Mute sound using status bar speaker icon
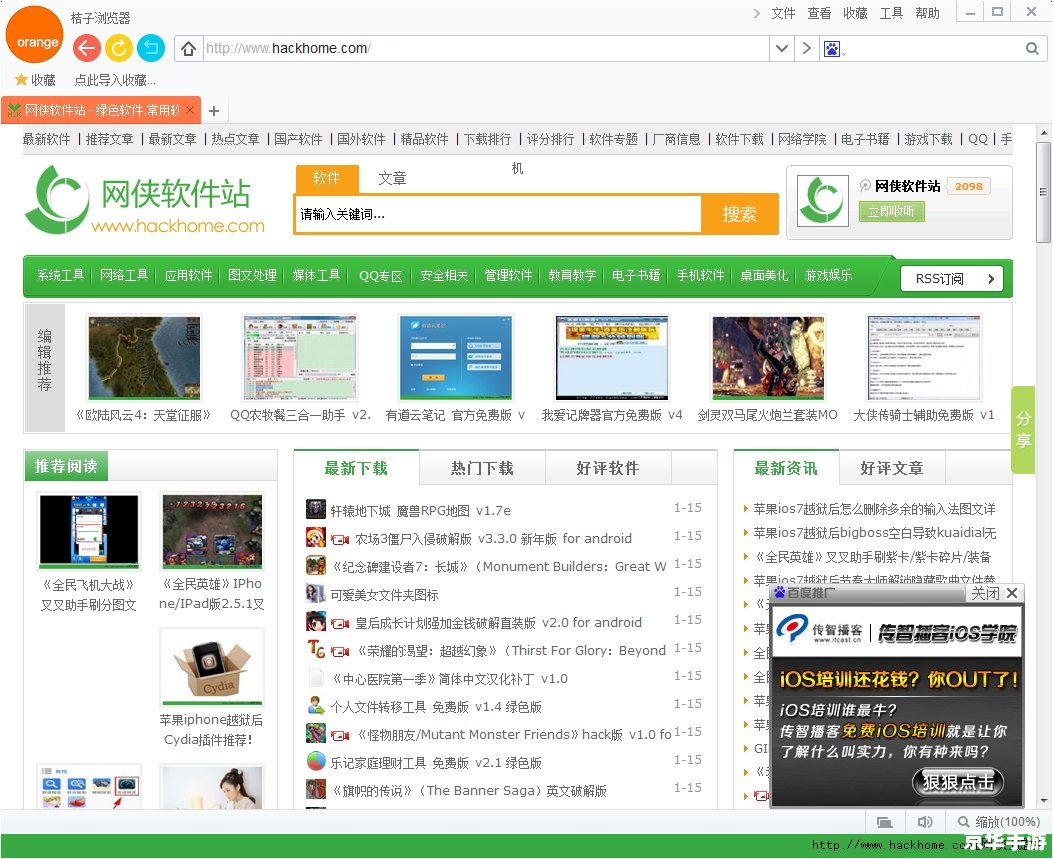The height and width of the screenshot is (859, 1053). click(x=924, y=822)
